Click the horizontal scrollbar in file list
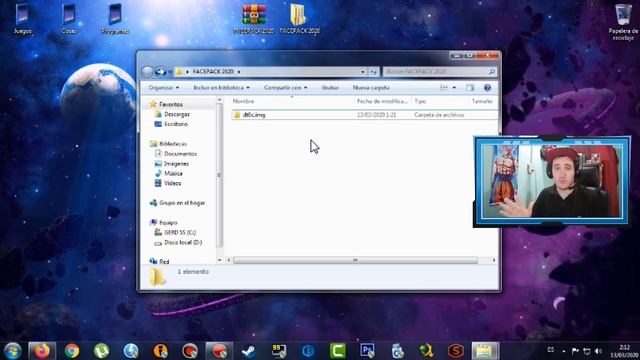Viewport: 640px width, 360px height. 355,260
